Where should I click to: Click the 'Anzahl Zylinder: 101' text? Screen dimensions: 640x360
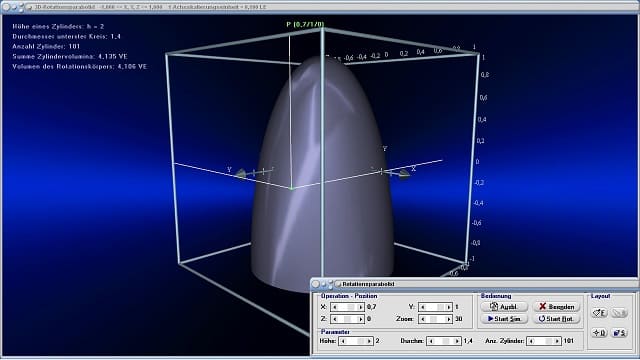point(46,47)
